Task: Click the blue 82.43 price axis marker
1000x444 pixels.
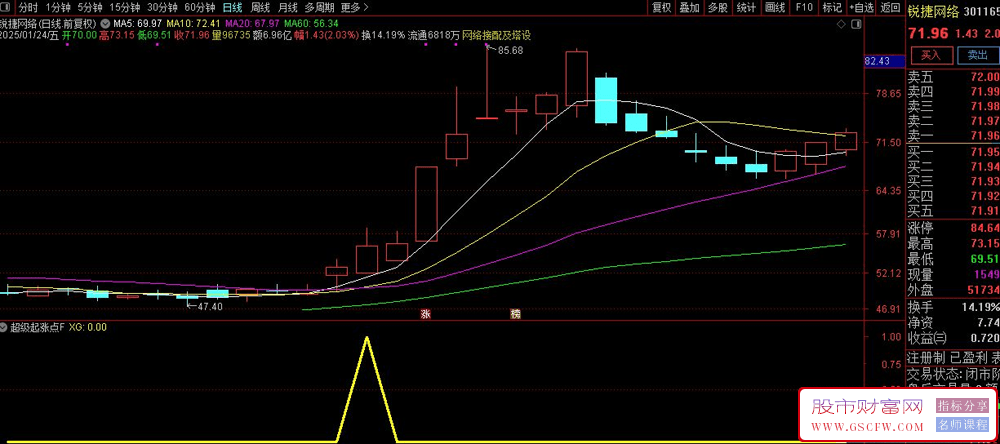Action: (883, 61)
